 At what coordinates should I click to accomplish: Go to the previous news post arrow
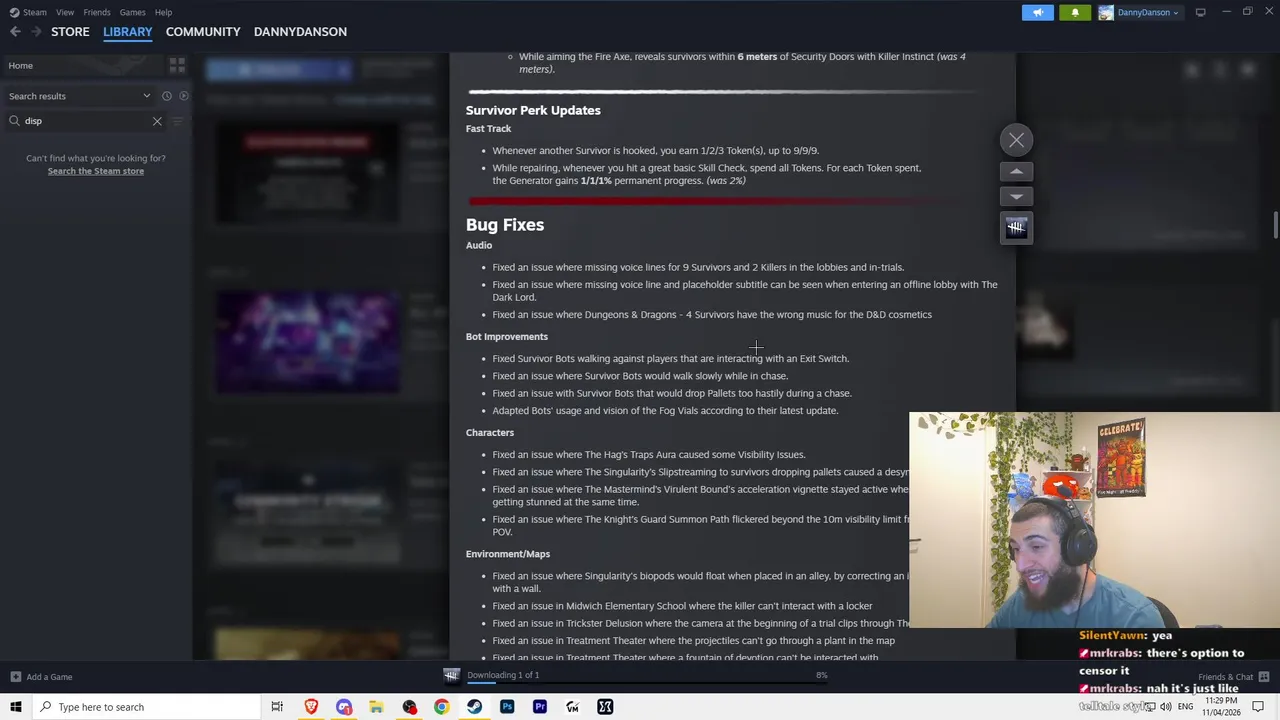[1016, 172]
